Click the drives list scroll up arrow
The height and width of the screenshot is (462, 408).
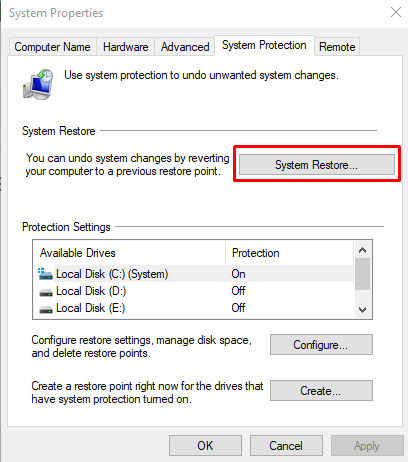tap(363, 250)
